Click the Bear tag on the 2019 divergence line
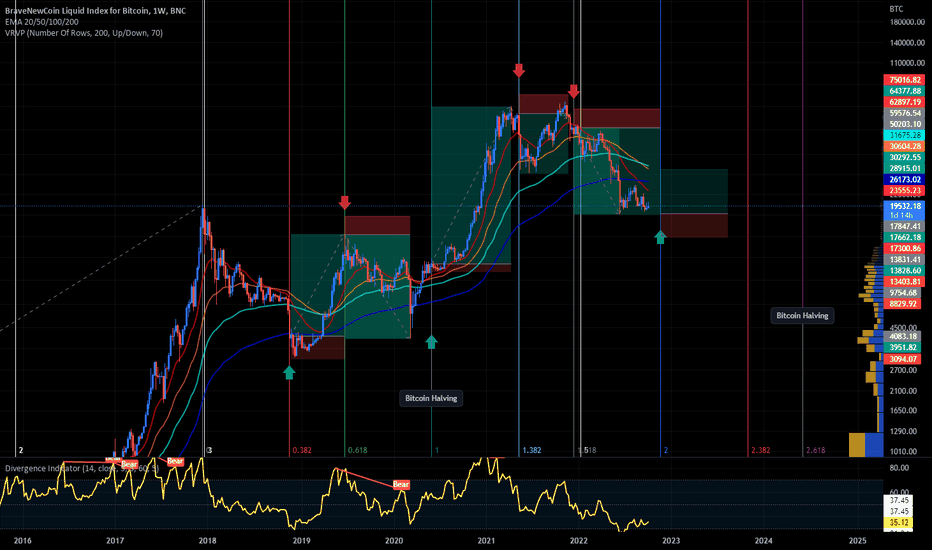 coord(401,485)
